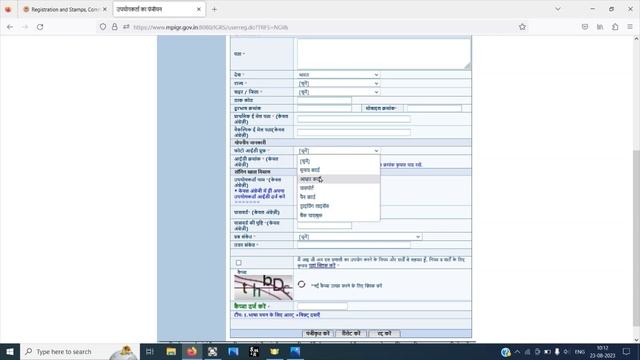View site security via the padlock icon

(x=115, y=27)
